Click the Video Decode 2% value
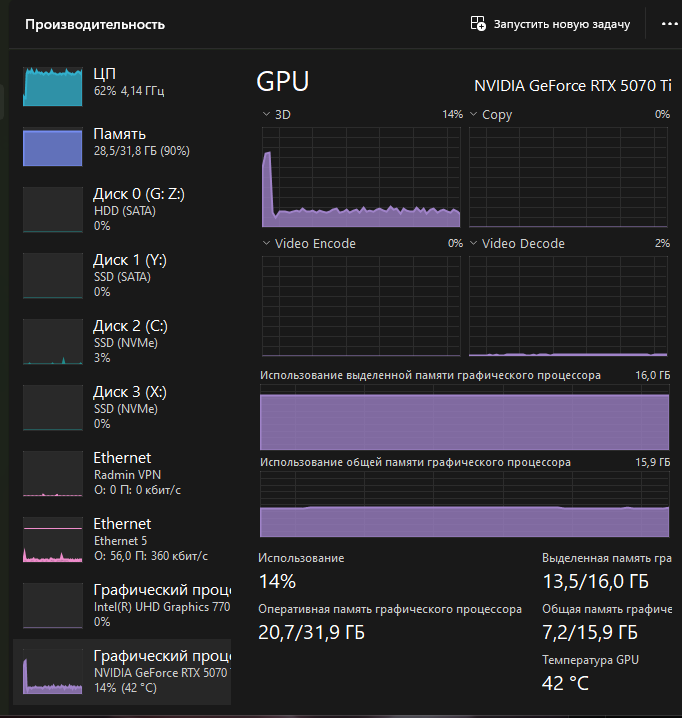Image resolution: width=682 pixels, height=718 pixels. point(662,243)
